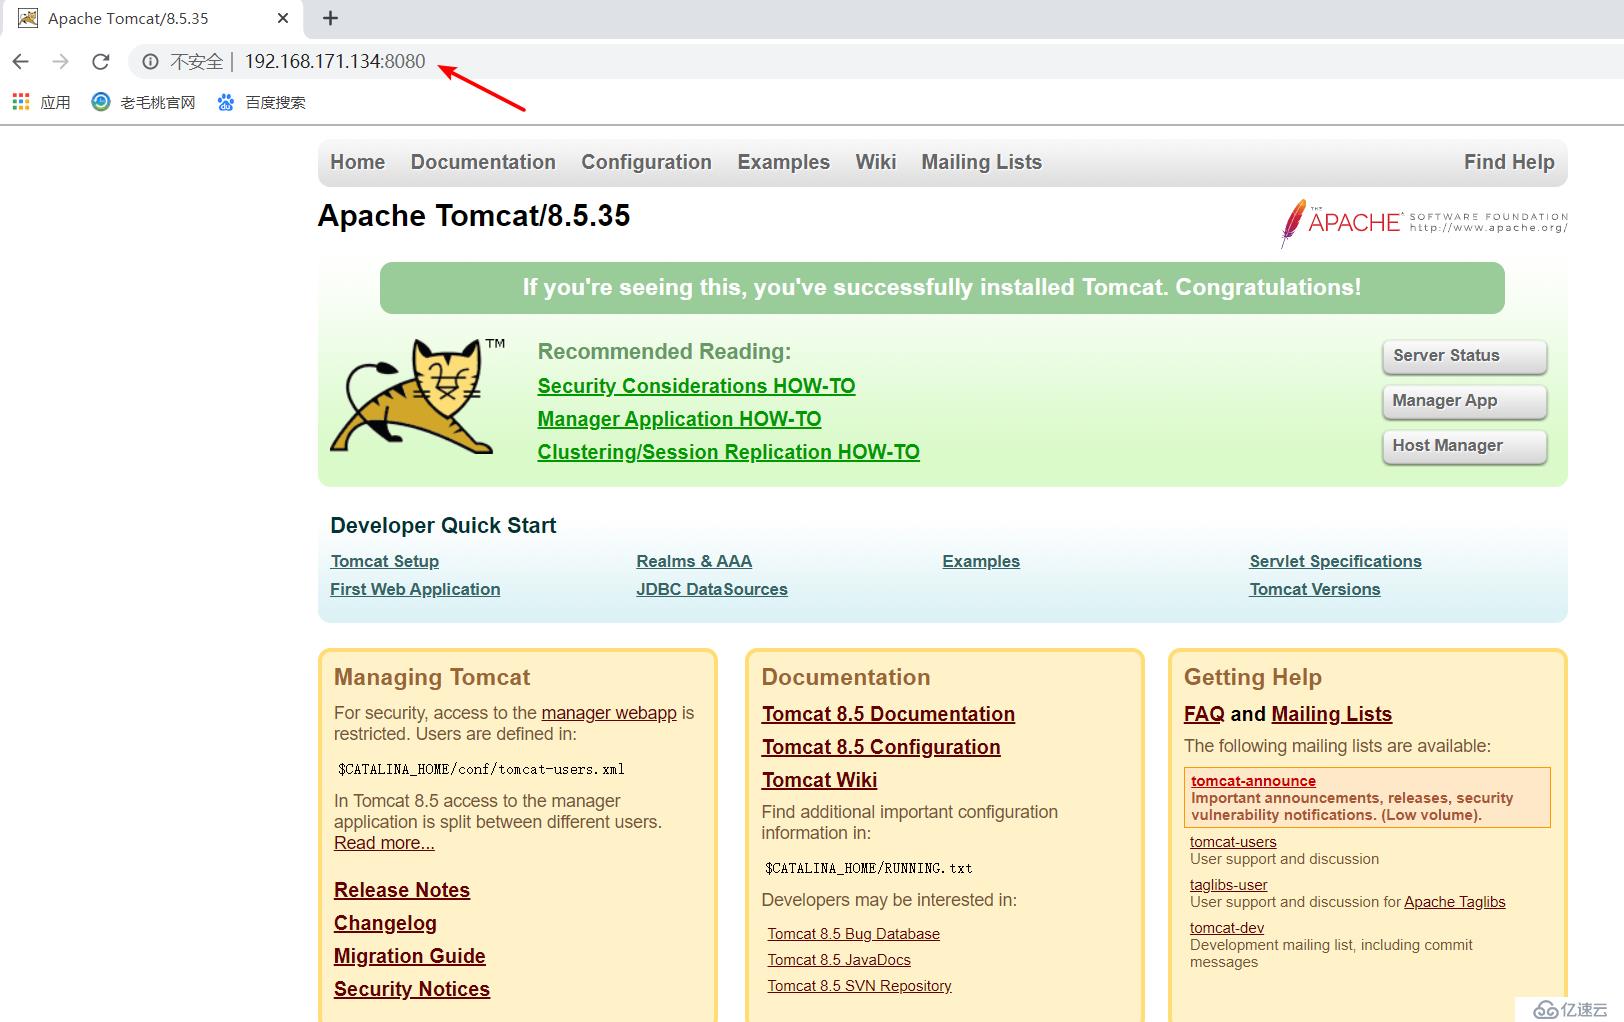Open the Security Notices link
Screen dimensions: 1624x1022
click(x=412, y=989)
